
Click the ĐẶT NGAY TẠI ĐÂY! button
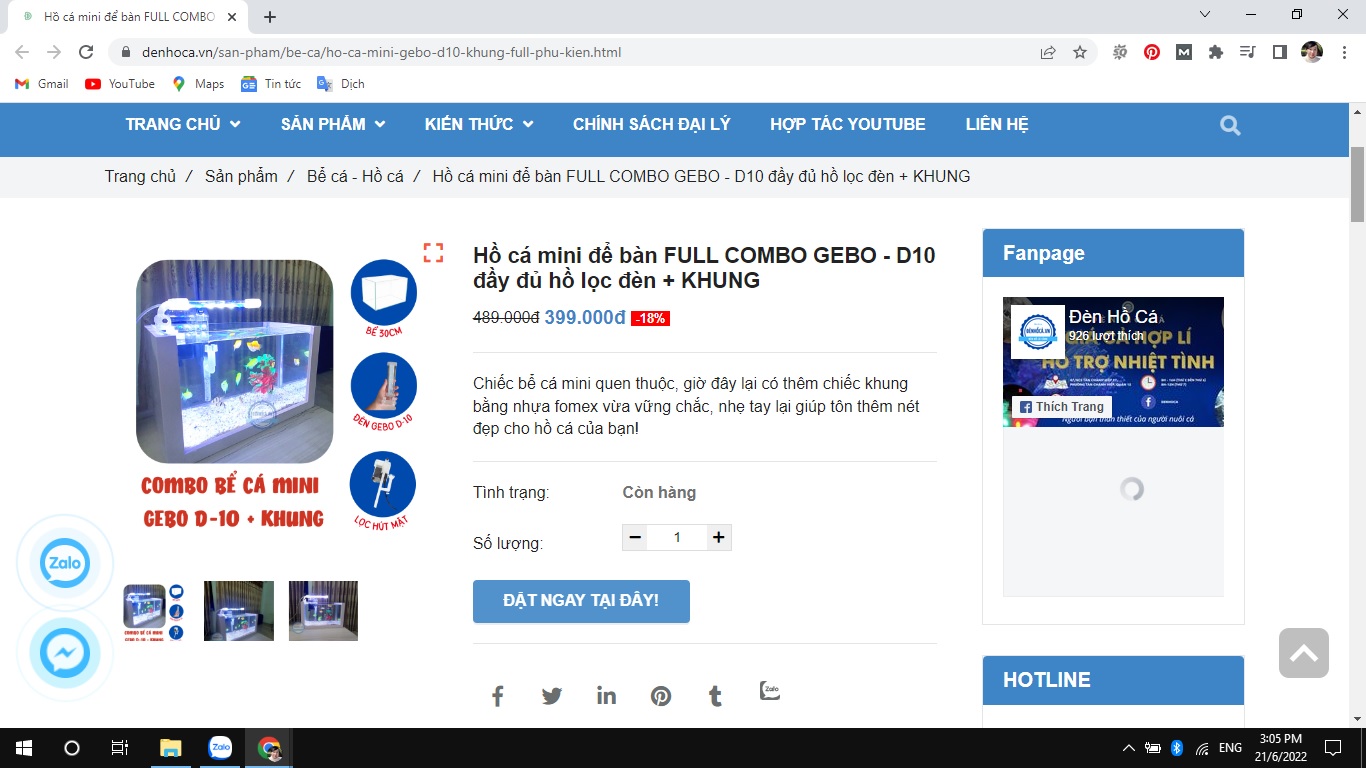[581, 601]
